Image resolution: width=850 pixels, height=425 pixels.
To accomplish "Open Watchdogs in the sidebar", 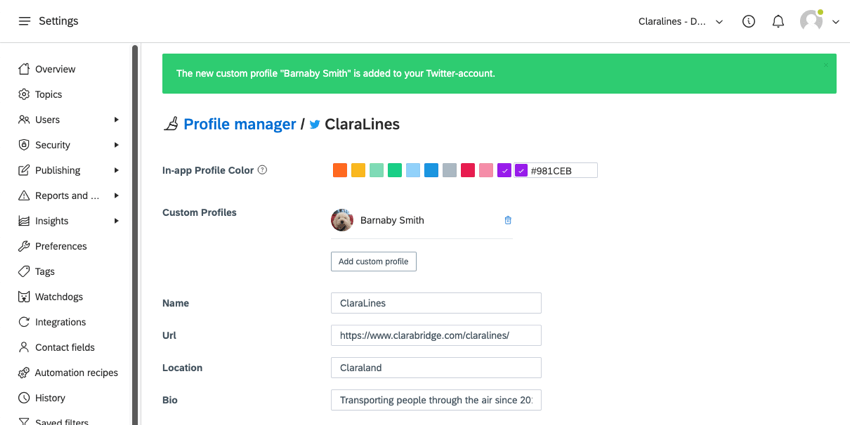I will 59,297.
